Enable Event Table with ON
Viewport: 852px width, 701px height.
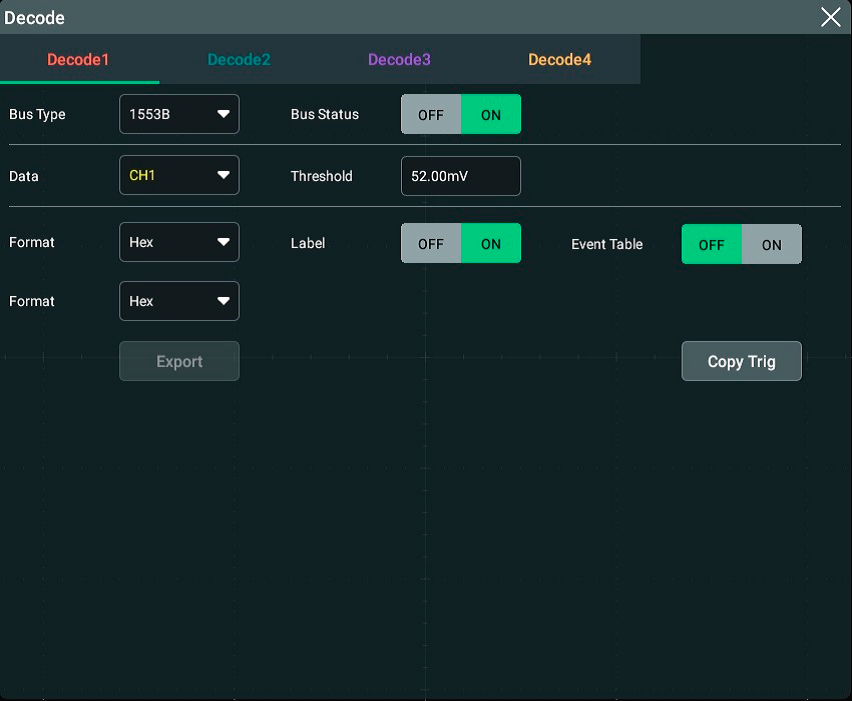click(771, 245)
